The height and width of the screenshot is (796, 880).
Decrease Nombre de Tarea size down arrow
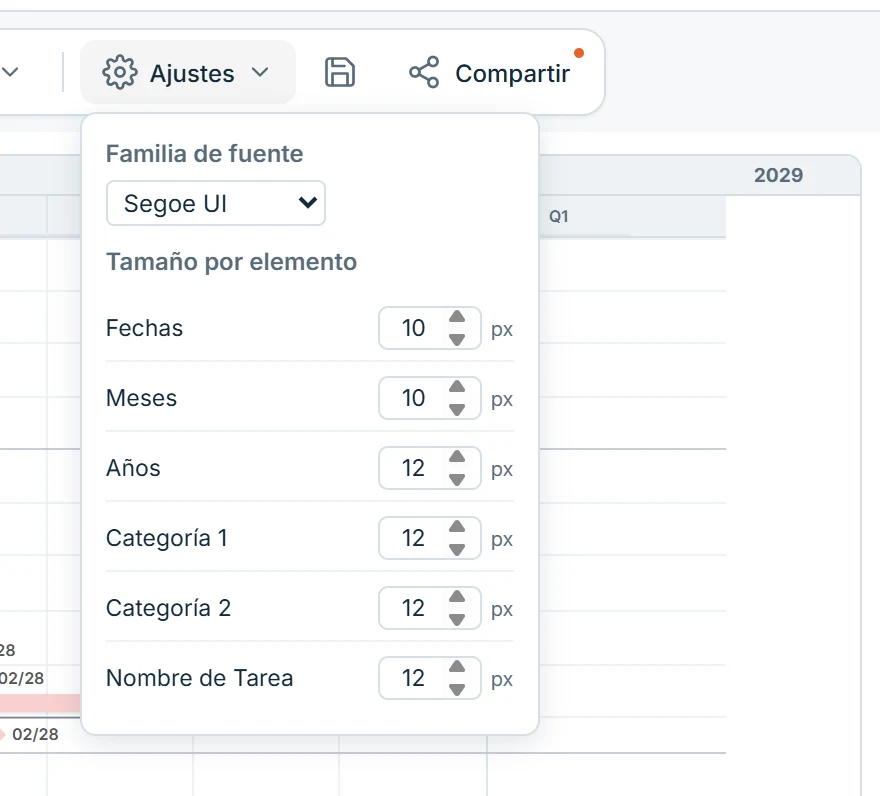click(457, 690)
